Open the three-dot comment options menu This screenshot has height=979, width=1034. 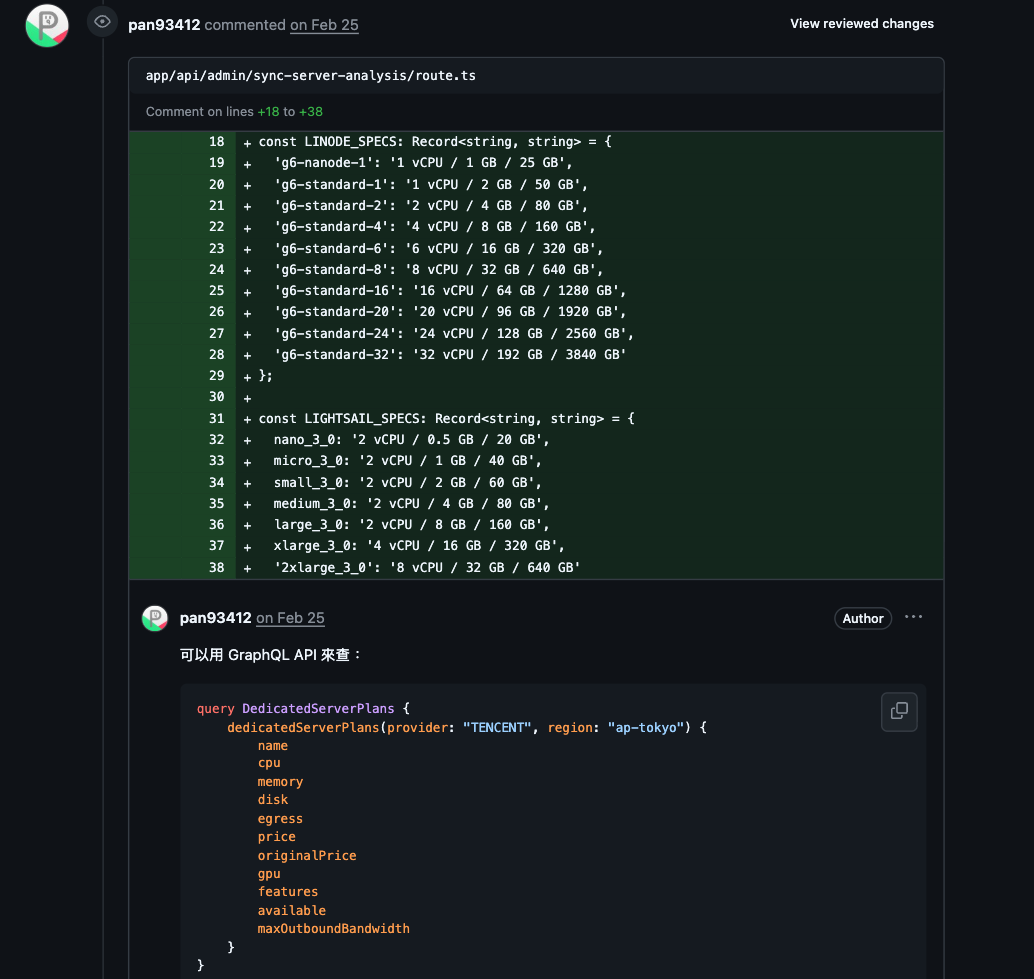[x=913, y=617]
